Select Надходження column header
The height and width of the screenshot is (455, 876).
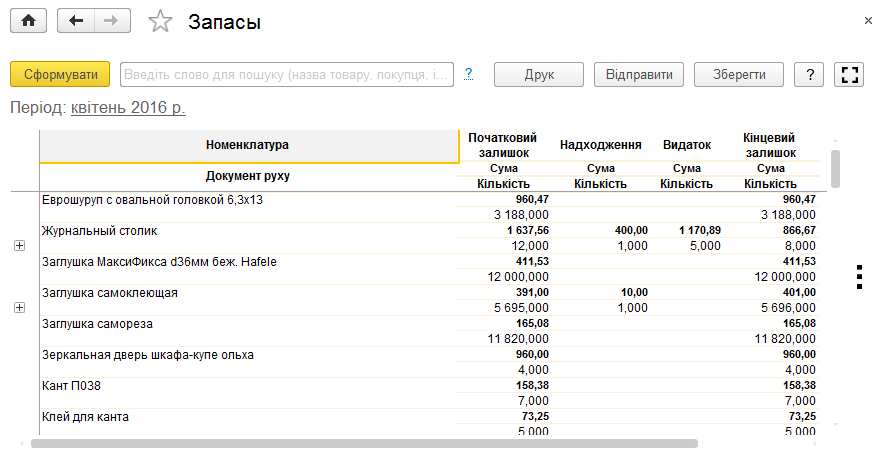[x=601, y=145]
